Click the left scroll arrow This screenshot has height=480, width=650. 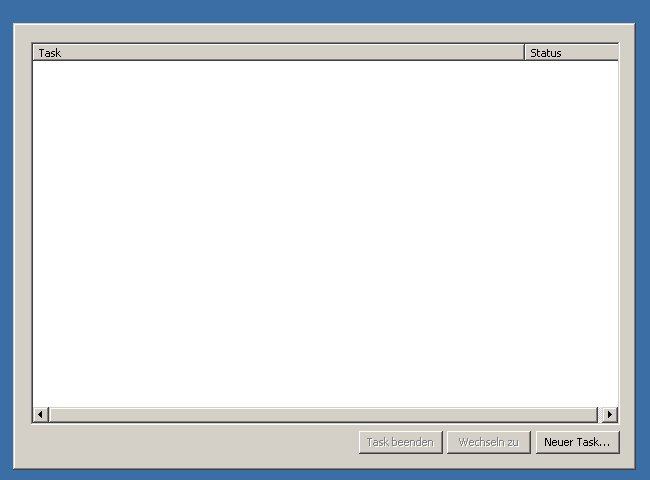tap(40, 414)
